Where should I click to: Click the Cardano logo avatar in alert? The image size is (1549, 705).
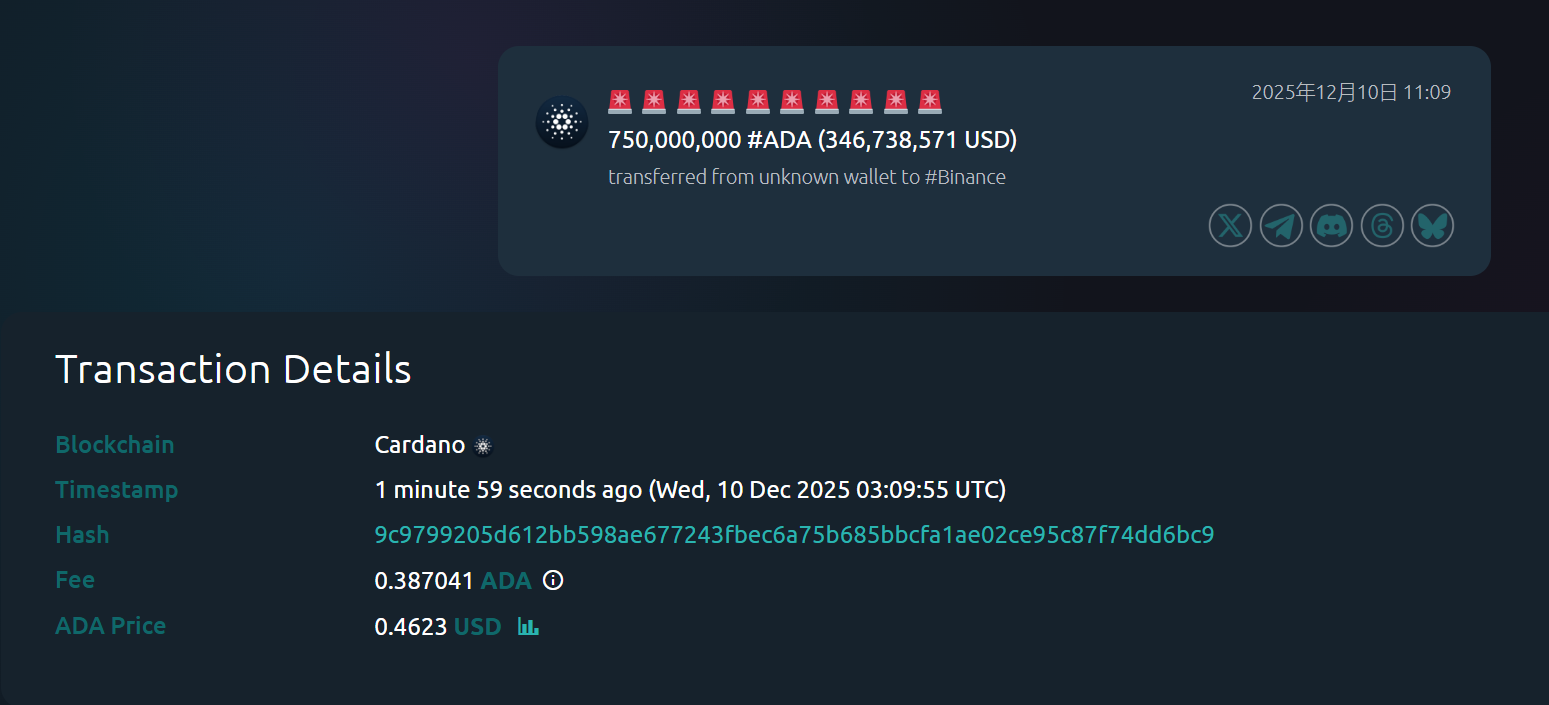[562, 123]
